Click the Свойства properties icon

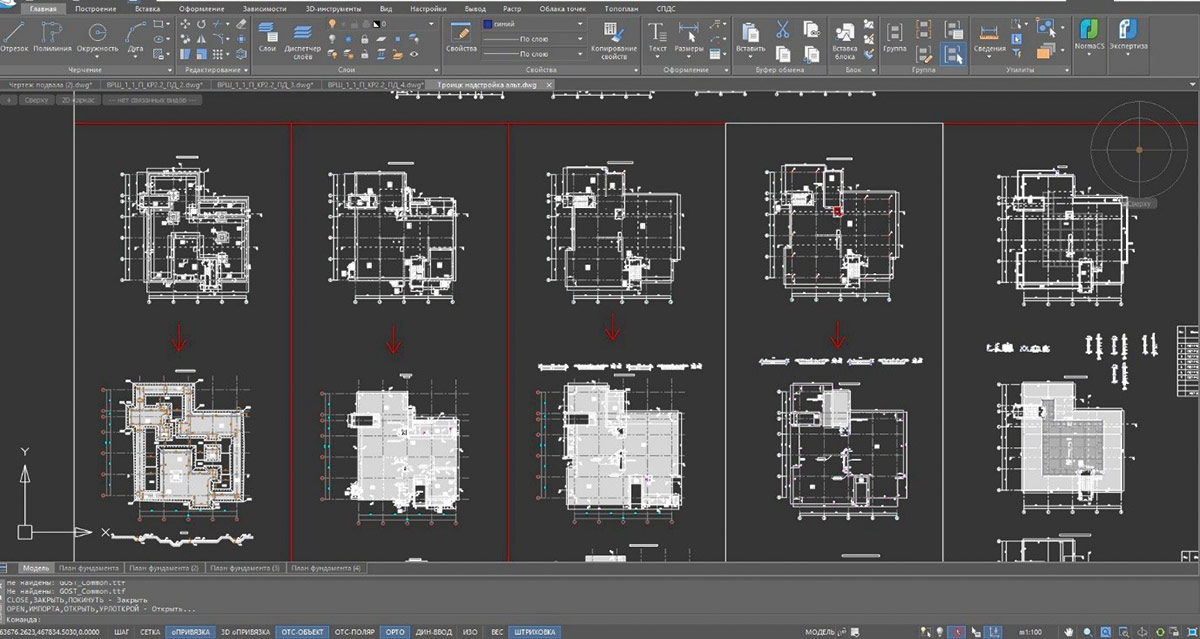coord(461,34)
